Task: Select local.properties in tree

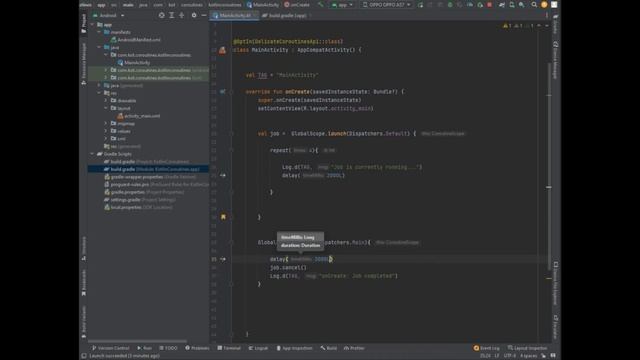Action: 138,207
